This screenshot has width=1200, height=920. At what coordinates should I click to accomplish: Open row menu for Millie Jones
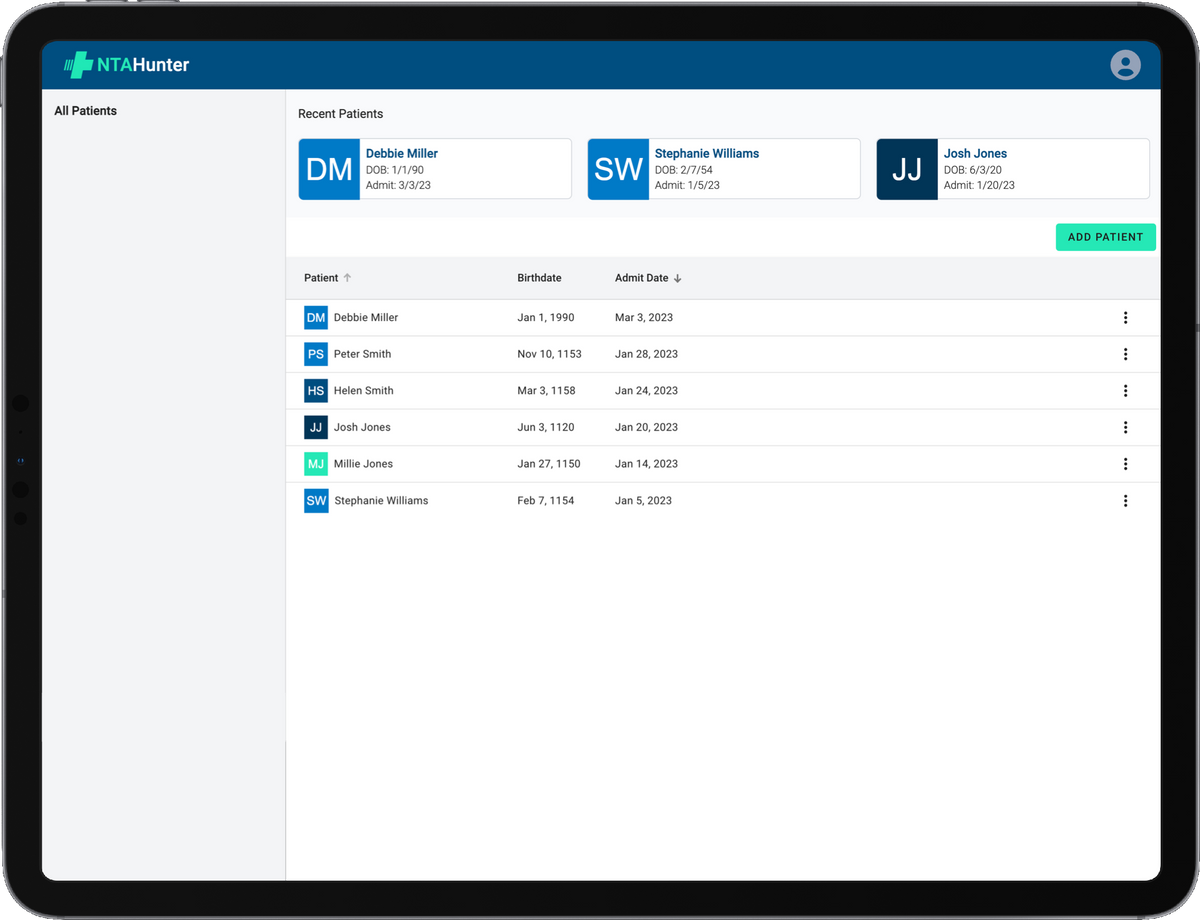tap(1125, 464)
